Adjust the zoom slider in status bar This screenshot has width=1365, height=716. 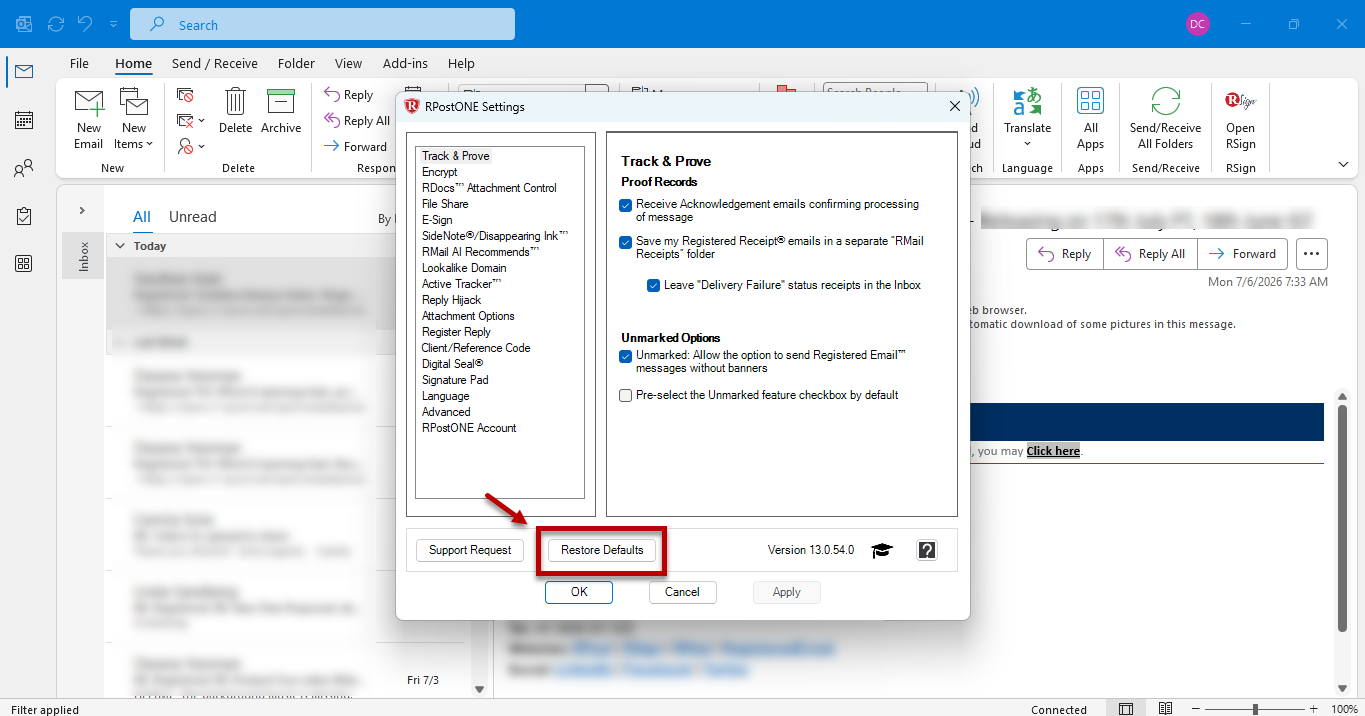1254,709
